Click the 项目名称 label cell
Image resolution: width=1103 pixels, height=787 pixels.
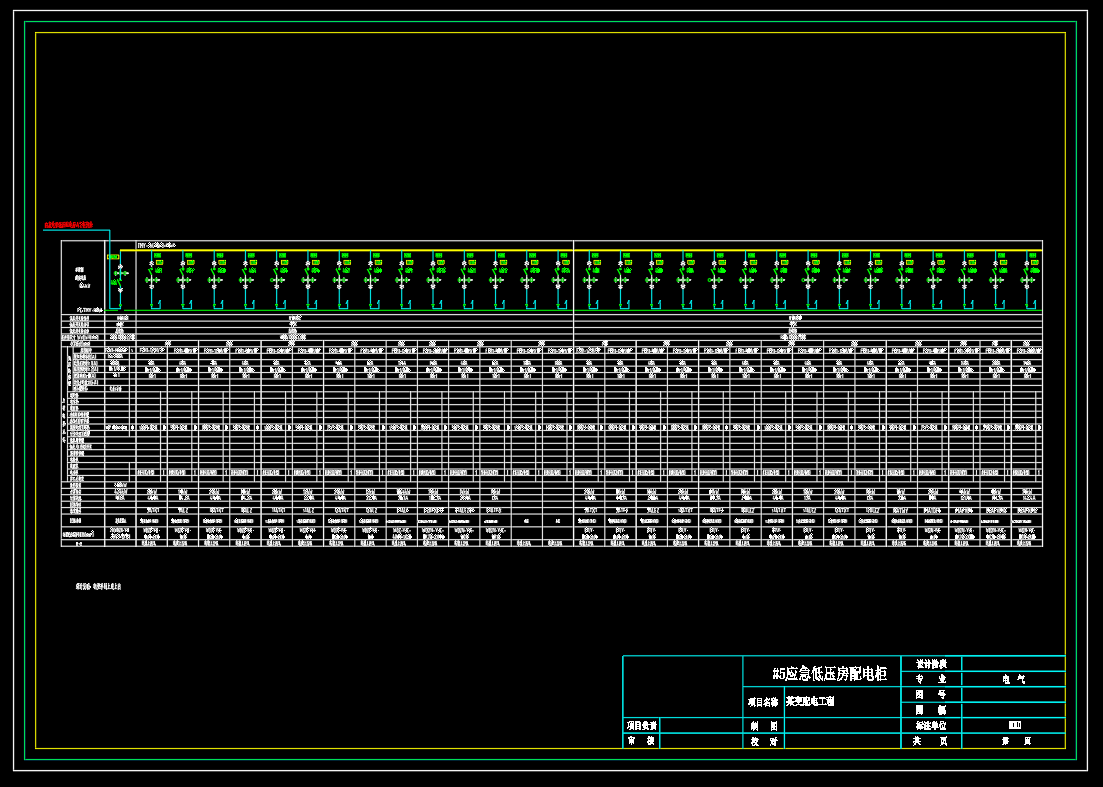pos(763,702)
